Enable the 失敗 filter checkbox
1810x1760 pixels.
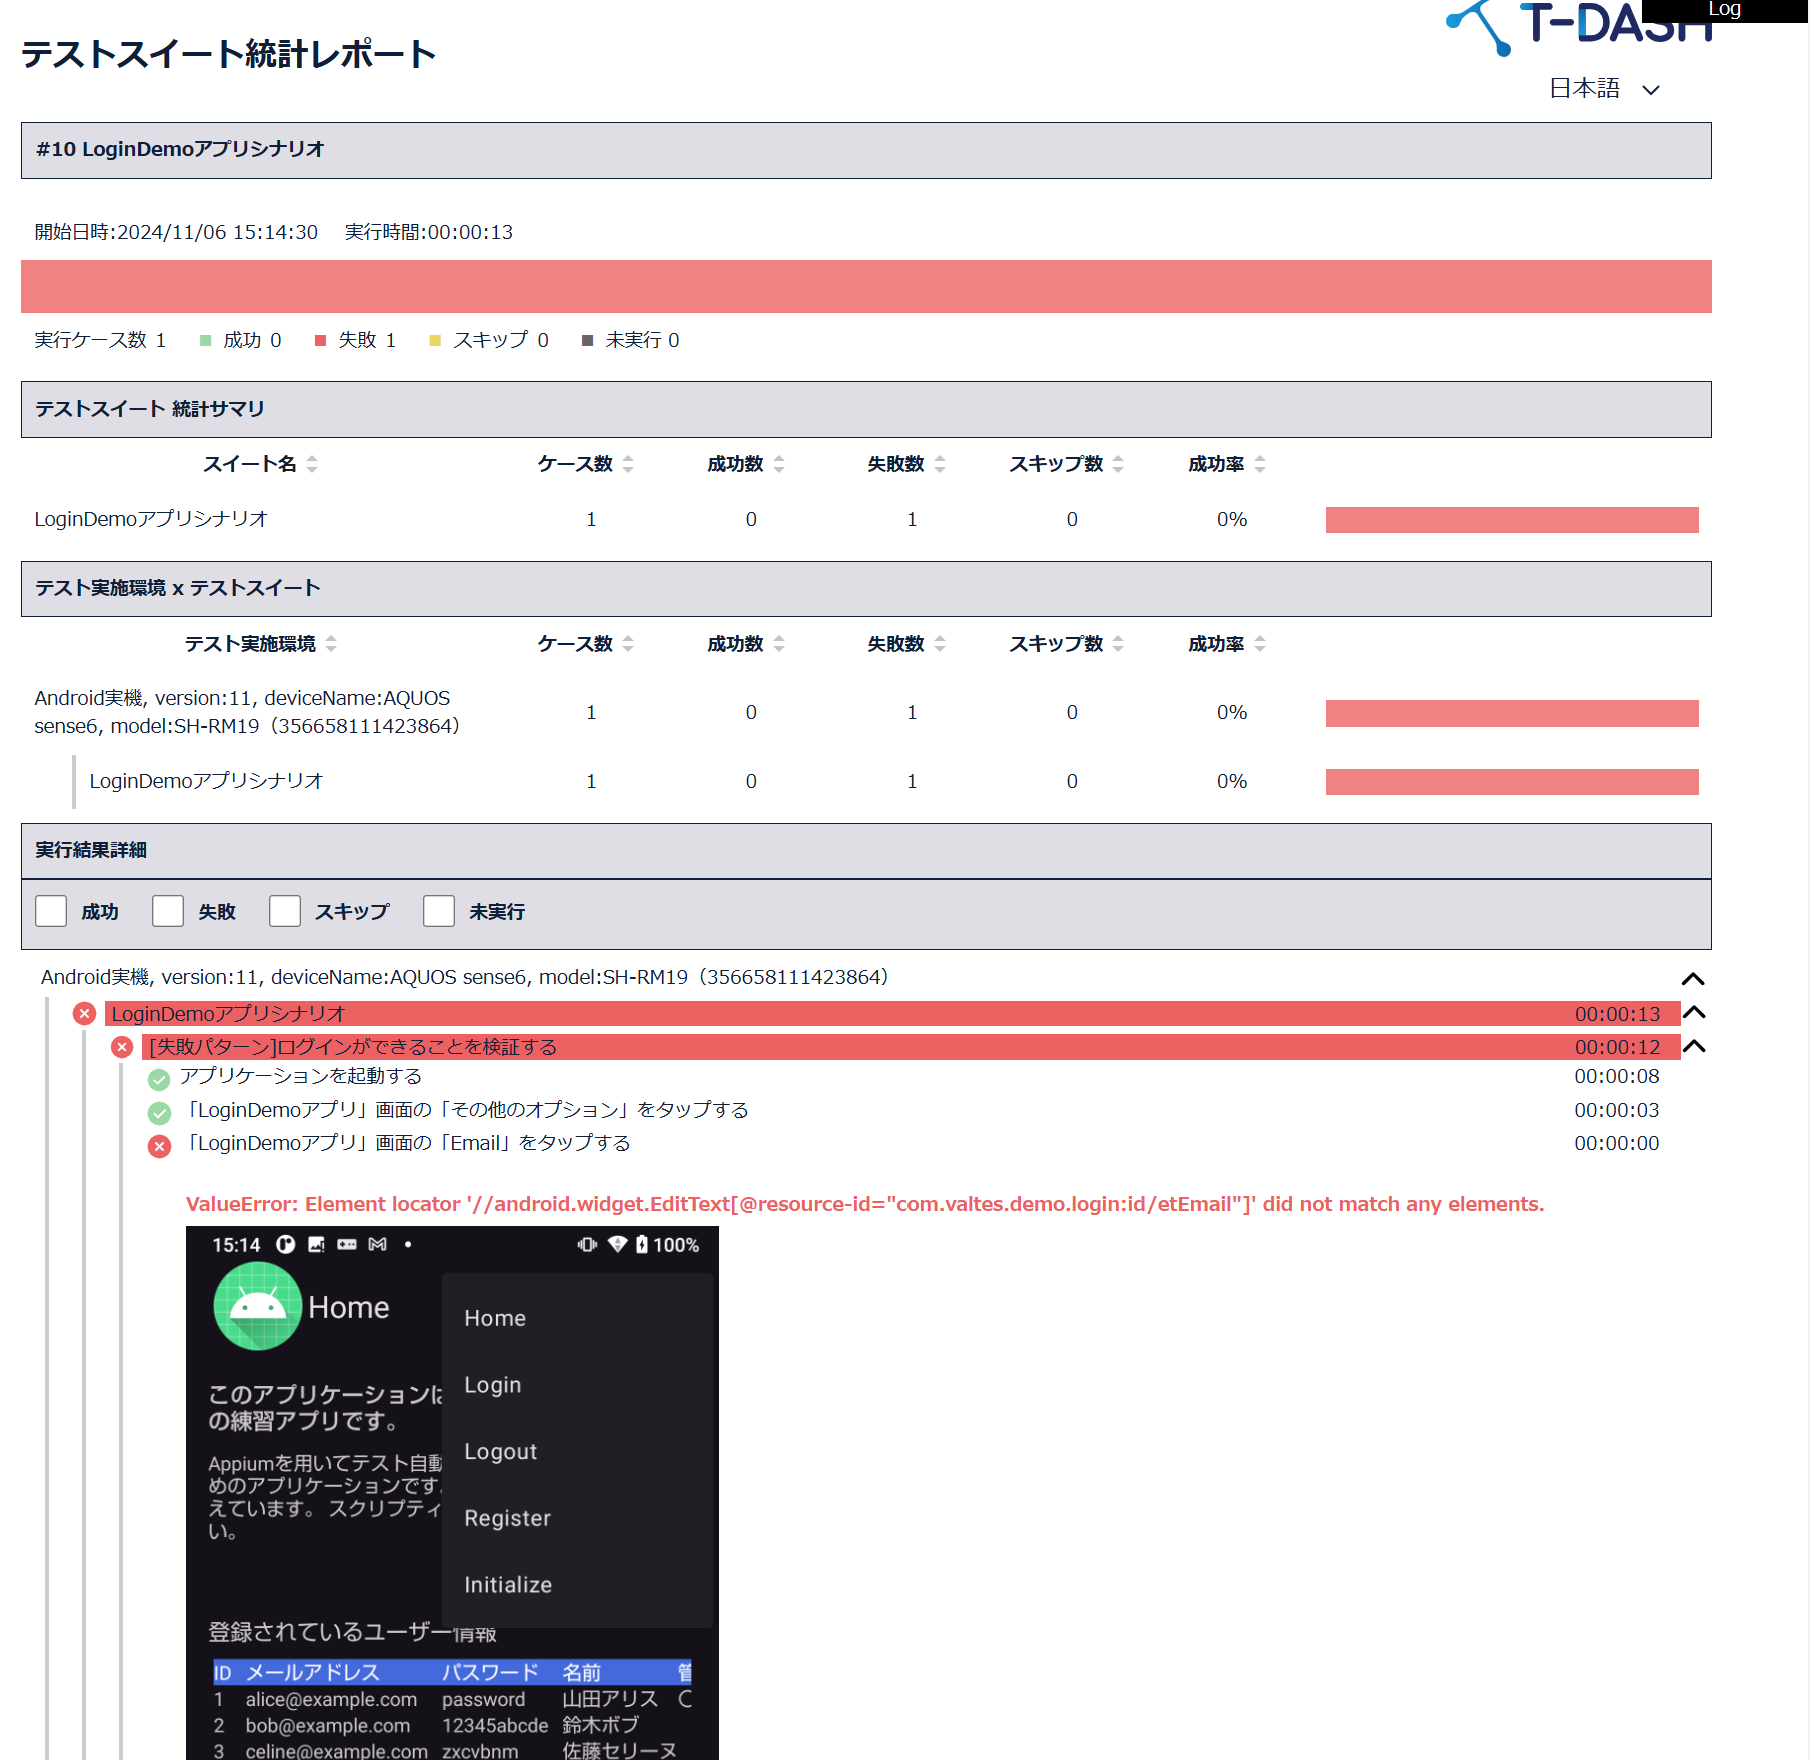(168, 911)
